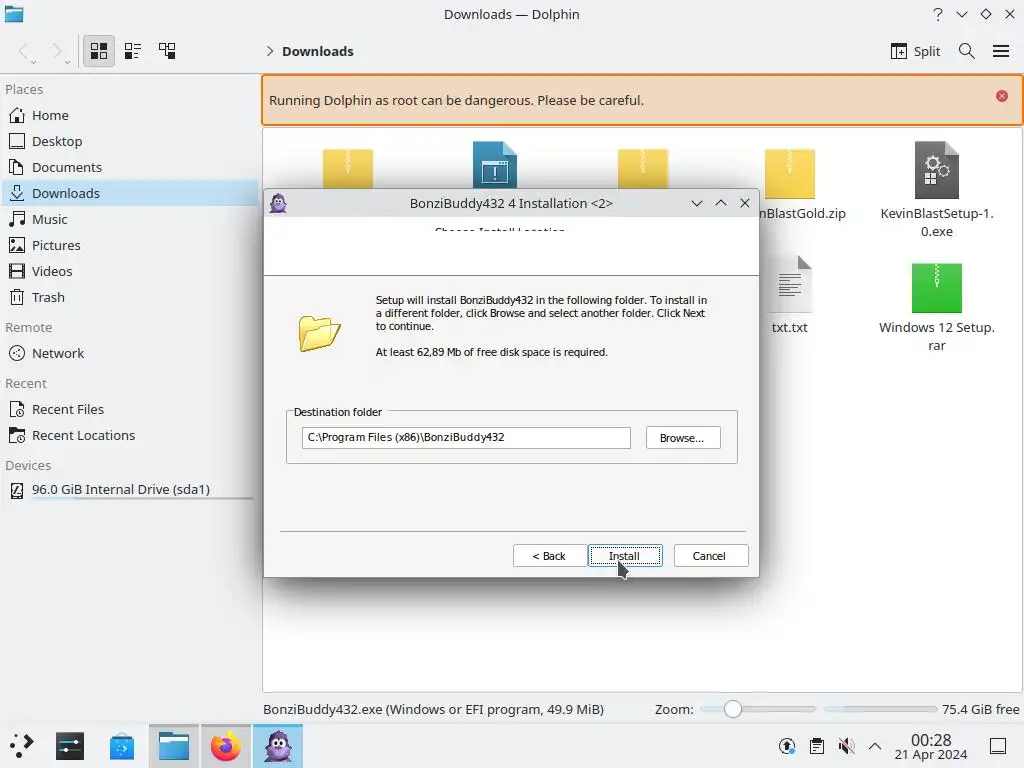Viewport: 1024px width, 768px height.
Task: Open Dolphin window help button
Action: (938, 14)
